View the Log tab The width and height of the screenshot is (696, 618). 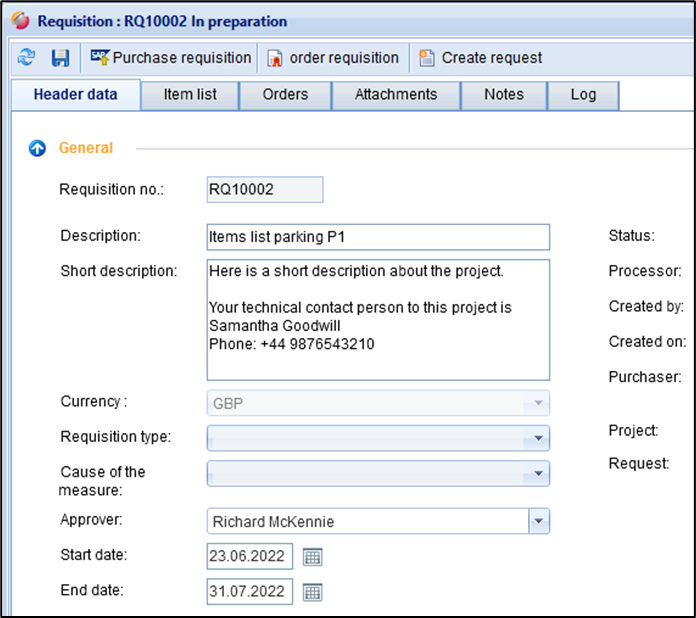point(583,95)
